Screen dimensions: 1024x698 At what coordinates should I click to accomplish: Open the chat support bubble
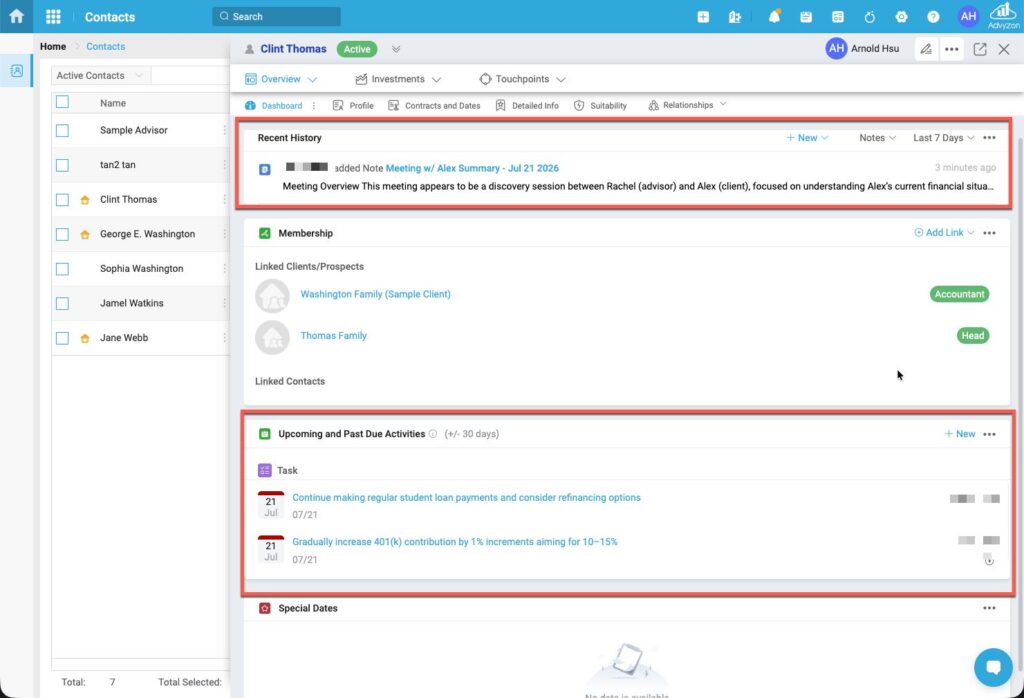click(x=993, y=667)
